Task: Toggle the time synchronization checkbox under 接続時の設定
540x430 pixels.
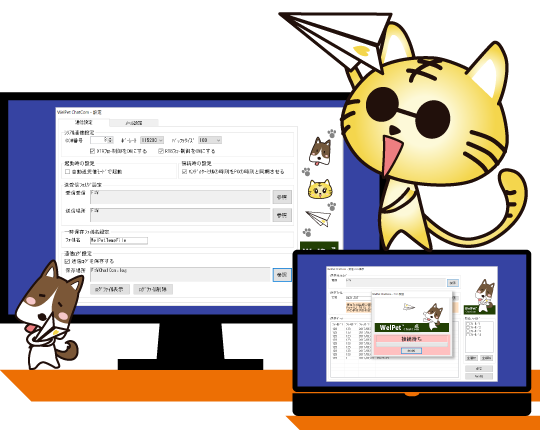Action: [184, 171]
